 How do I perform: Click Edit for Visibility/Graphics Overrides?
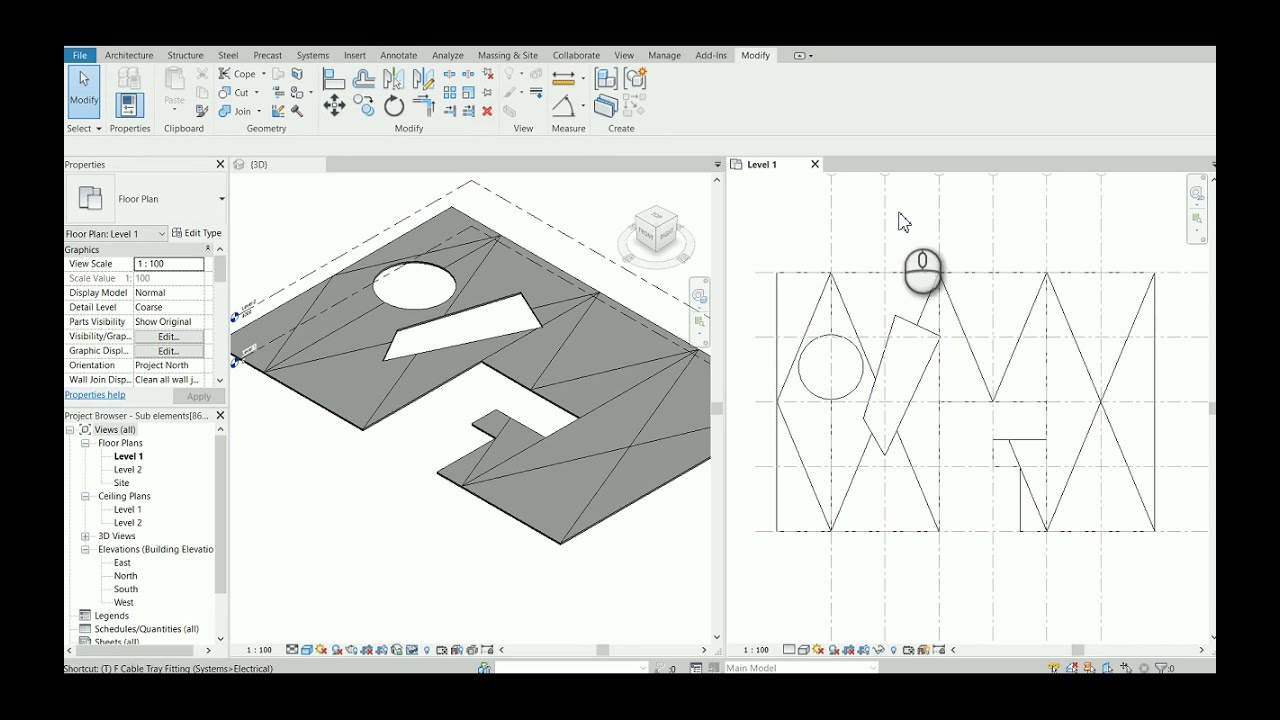pyautogui.click(x=168, y=337)
